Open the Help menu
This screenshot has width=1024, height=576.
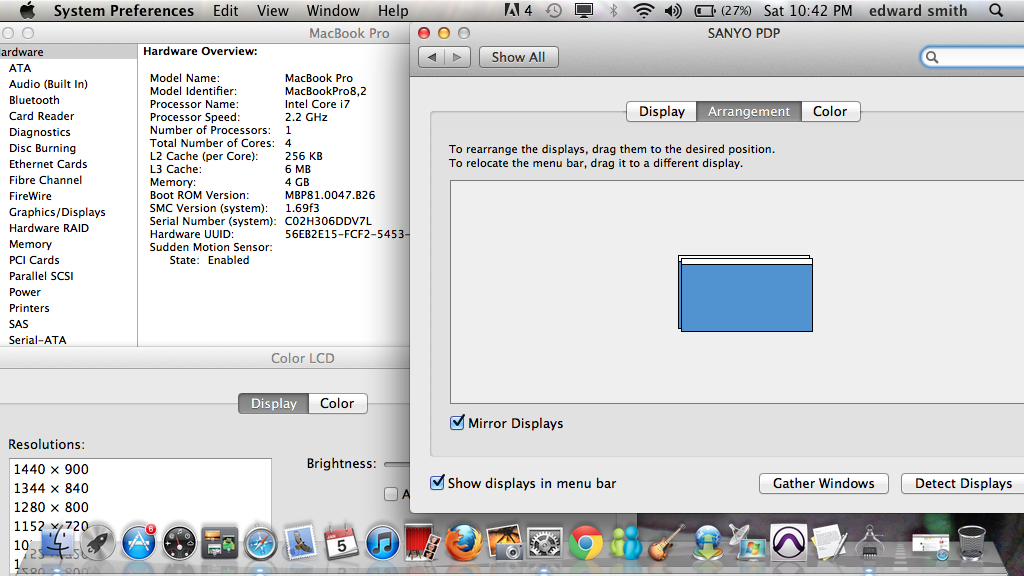pos(393,10)
